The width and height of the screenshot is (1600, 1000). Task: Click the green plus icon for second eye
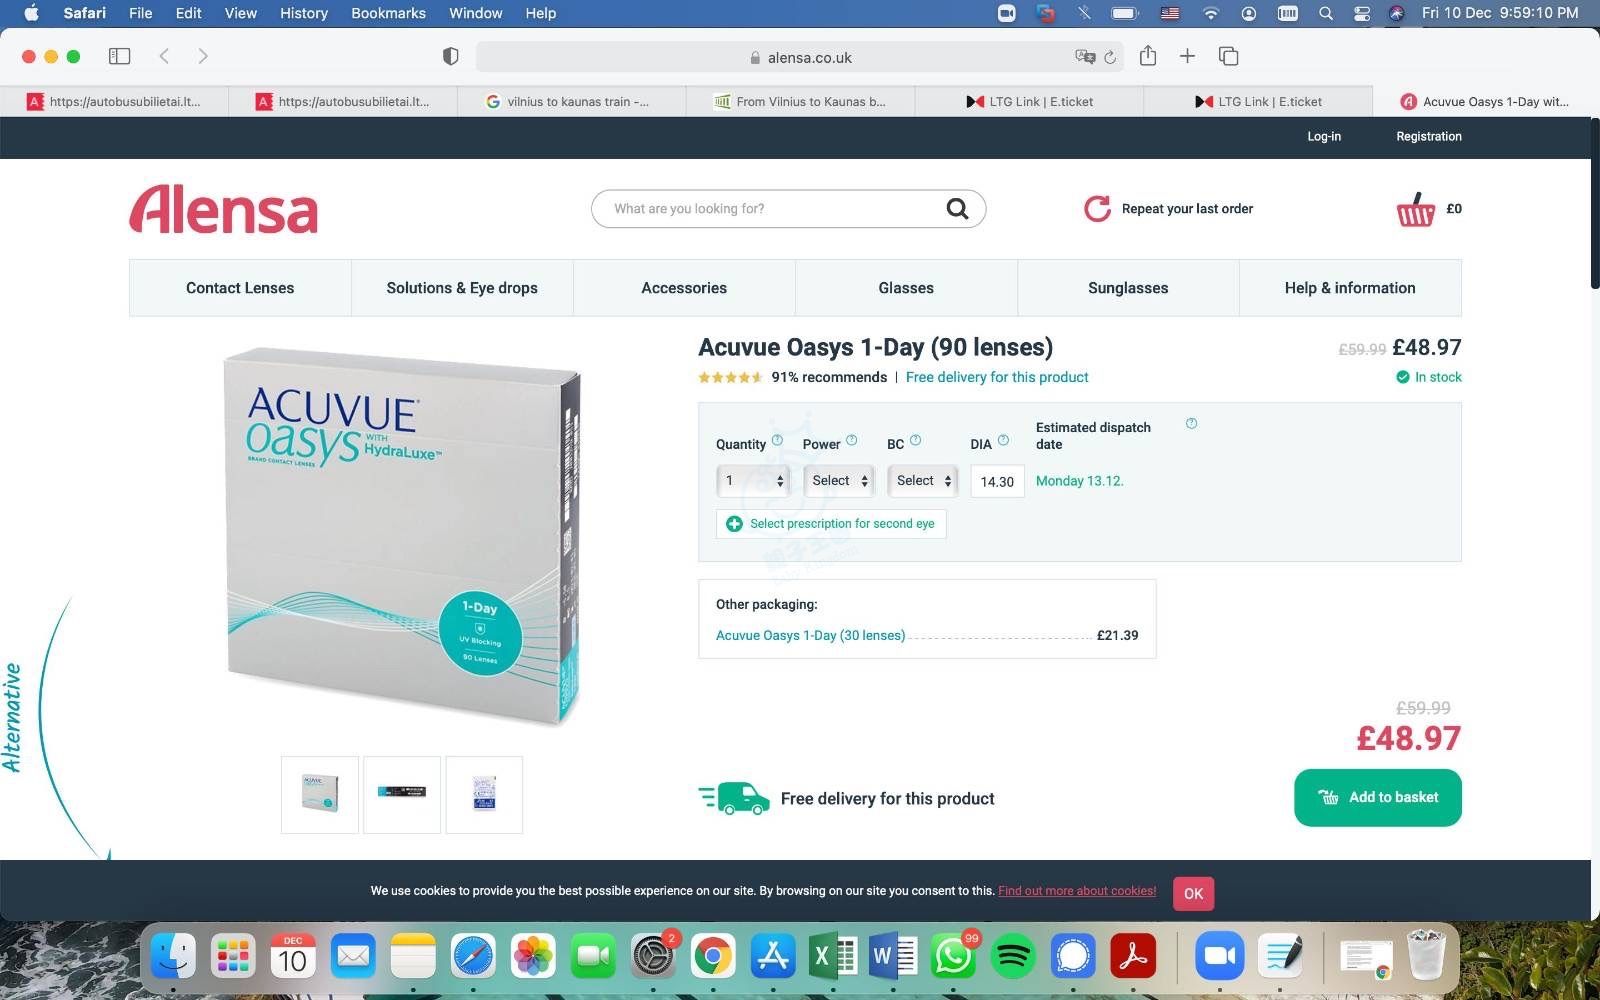tap(734, 524)
